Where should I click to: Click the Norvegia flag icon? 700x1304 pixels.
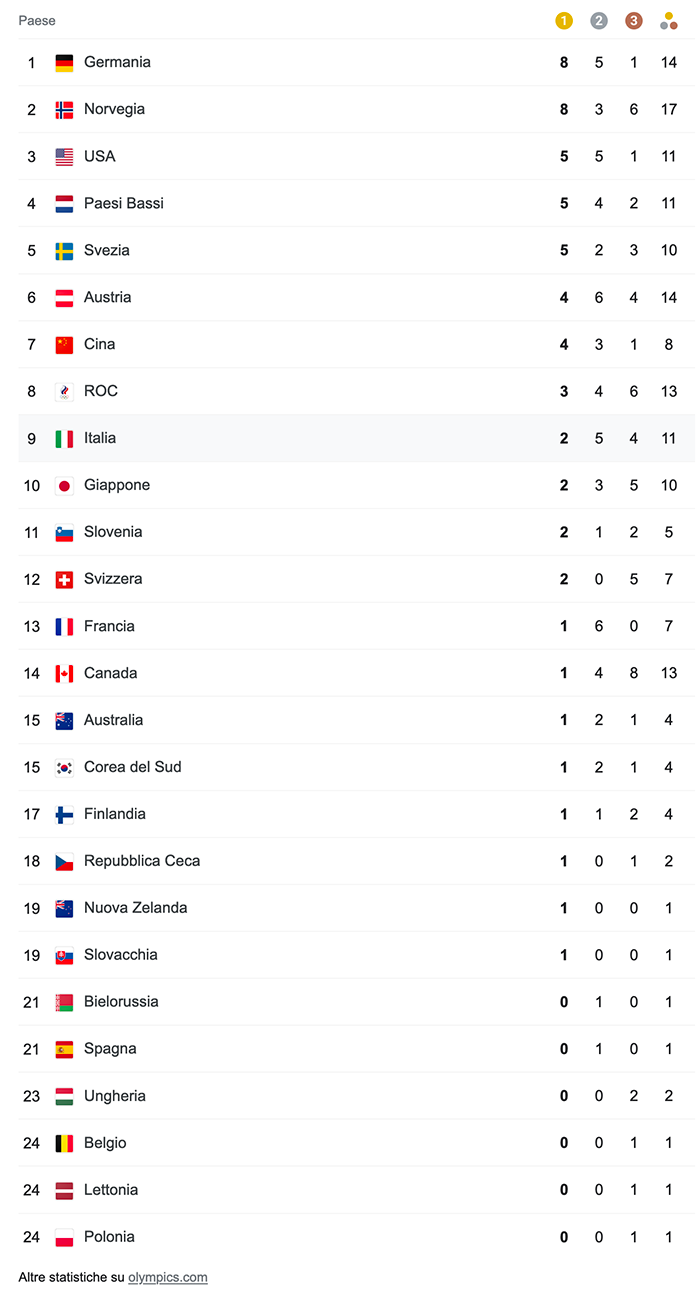coord(64,109)
